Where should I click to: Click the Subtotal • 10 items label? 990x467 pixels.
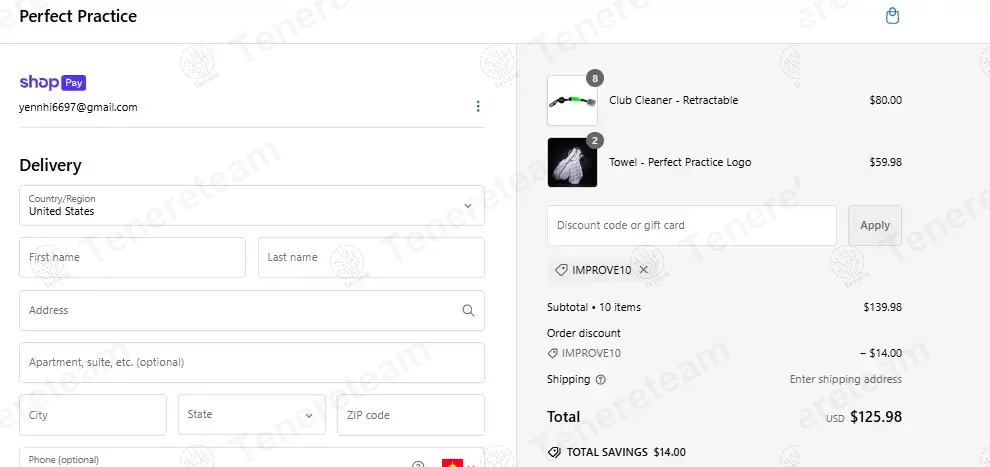point(593,307)
